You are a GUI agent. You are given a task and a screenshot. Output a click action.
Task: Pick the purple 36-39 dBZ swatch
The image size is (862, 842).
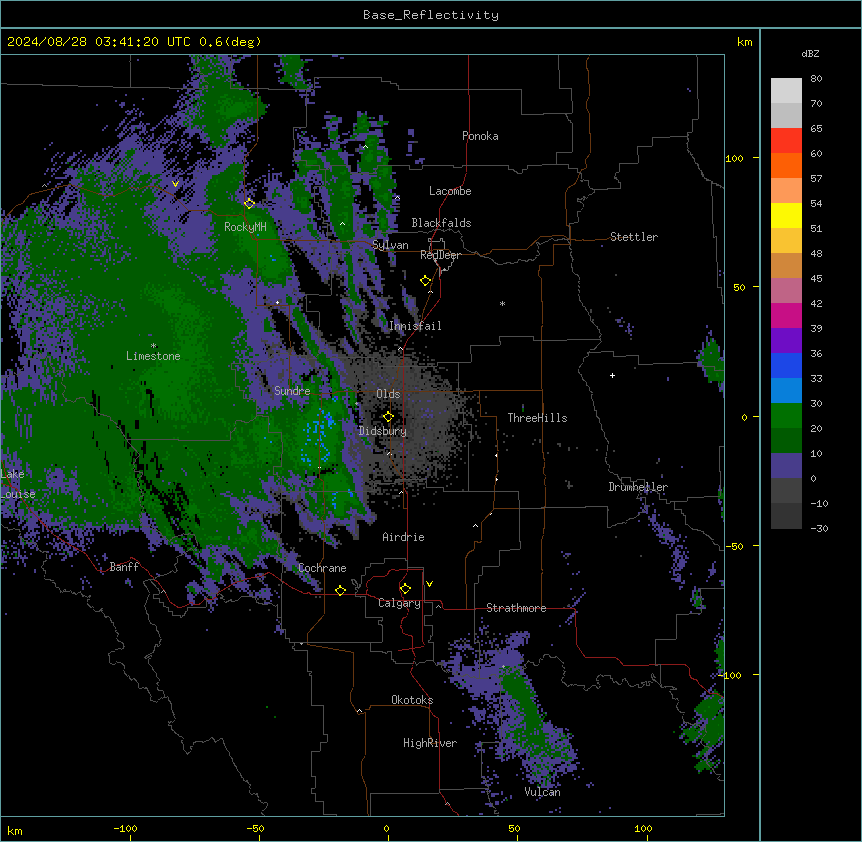click(x=786, y=341)
